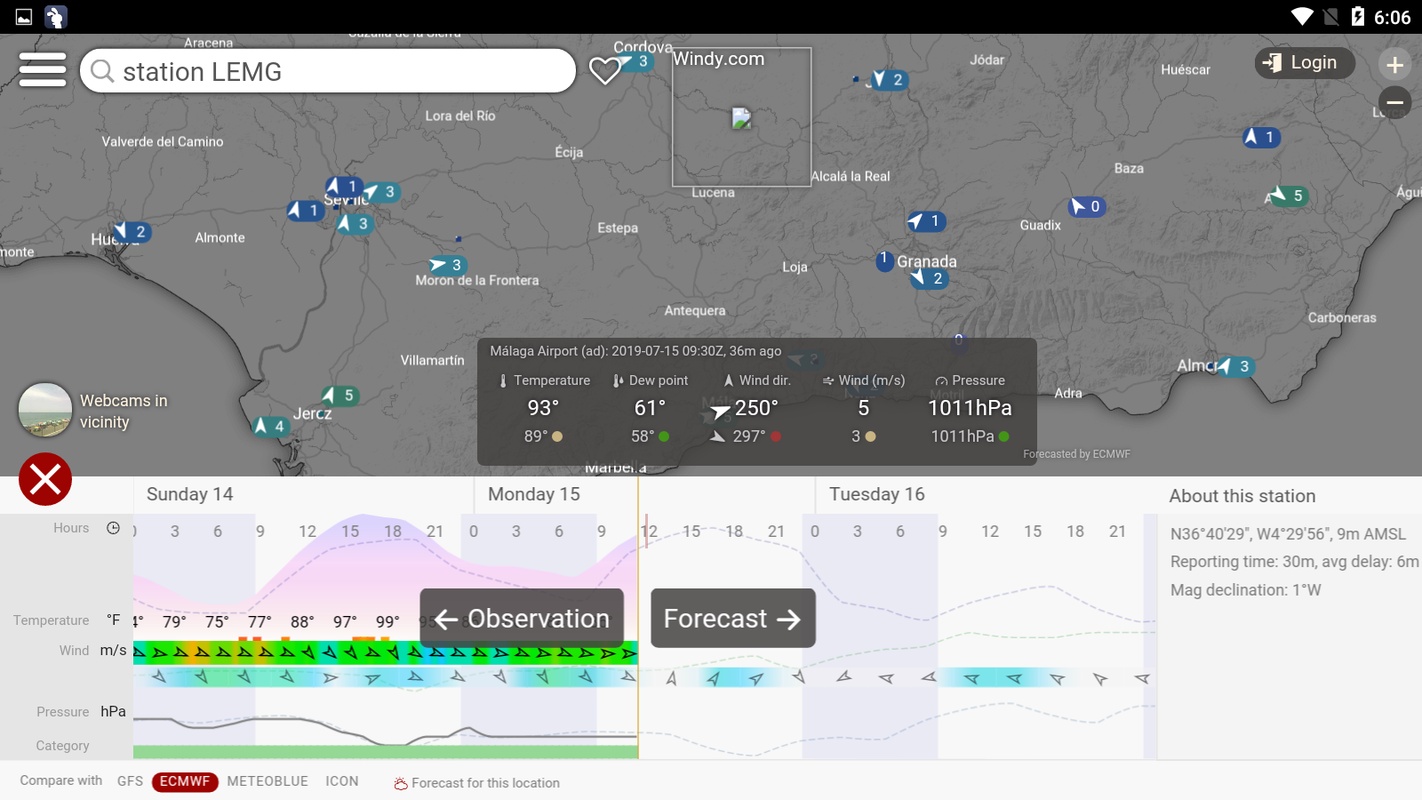Tap the search magnifier icon

pos(102,71)
